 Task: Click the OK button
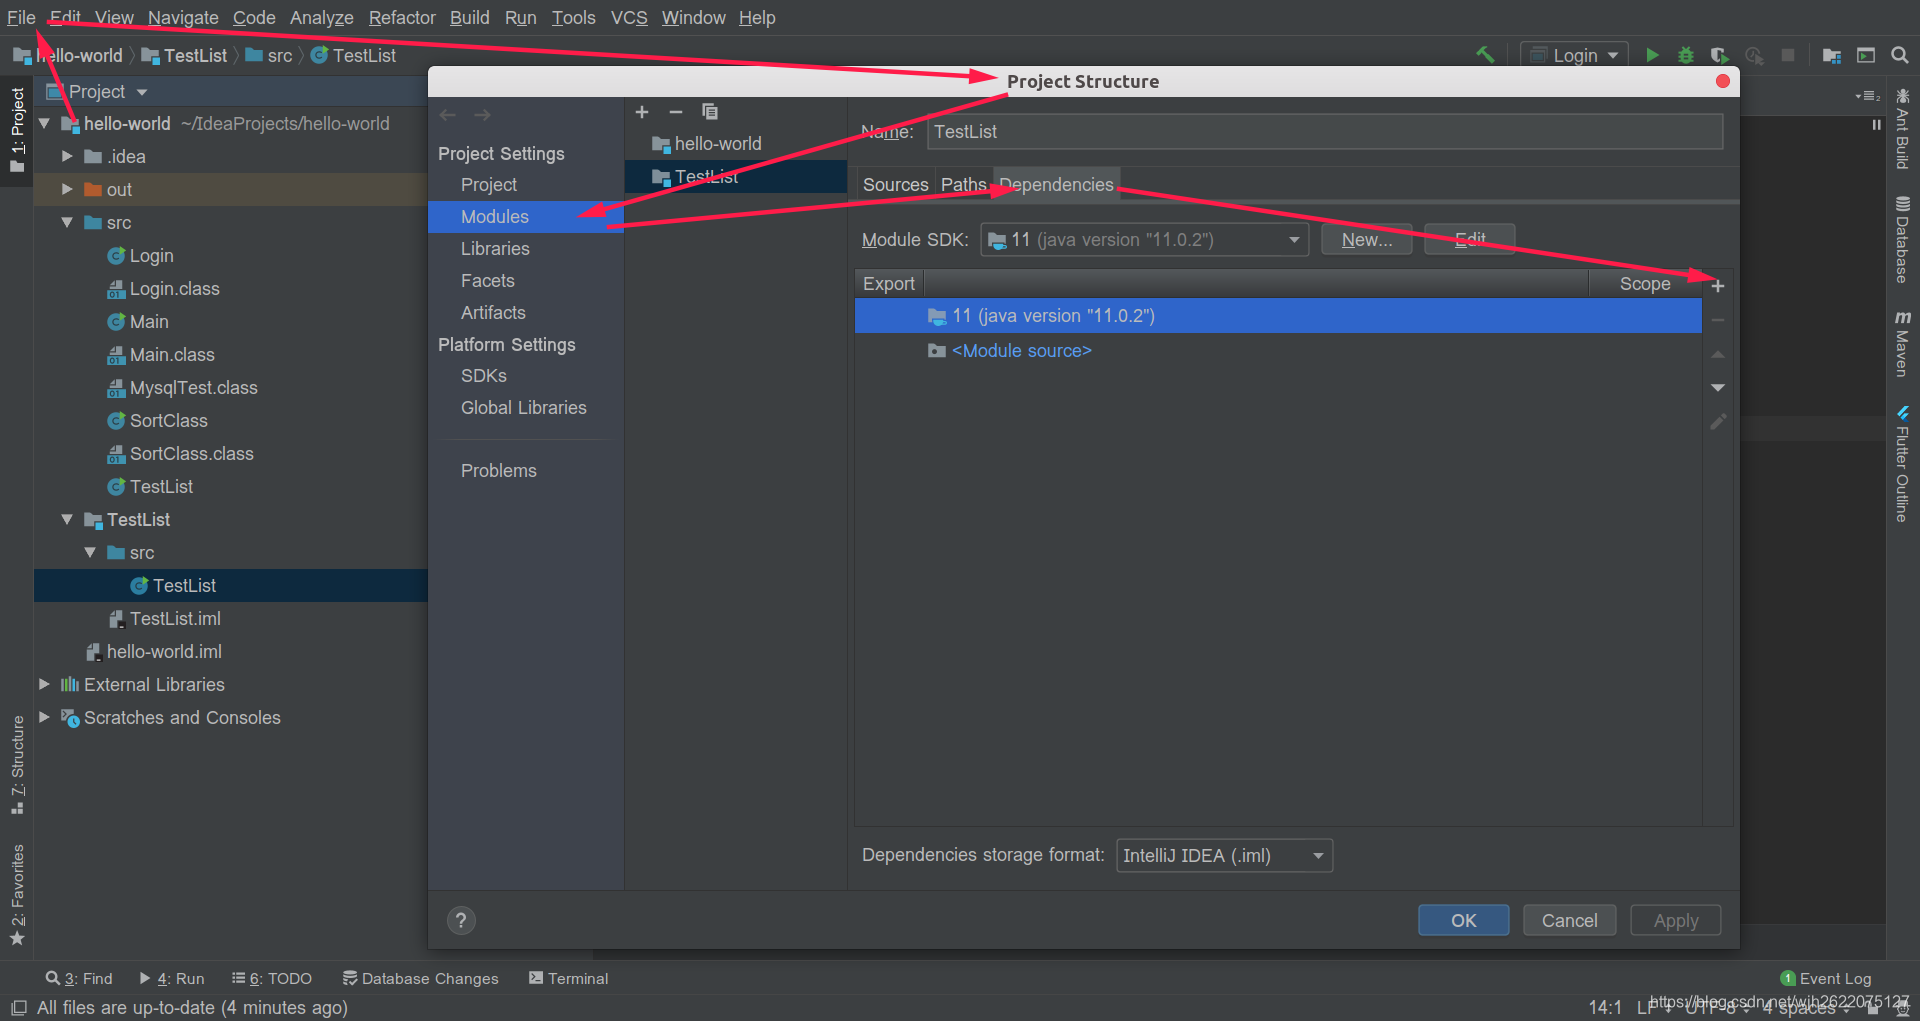click(x=1463, y=921)
